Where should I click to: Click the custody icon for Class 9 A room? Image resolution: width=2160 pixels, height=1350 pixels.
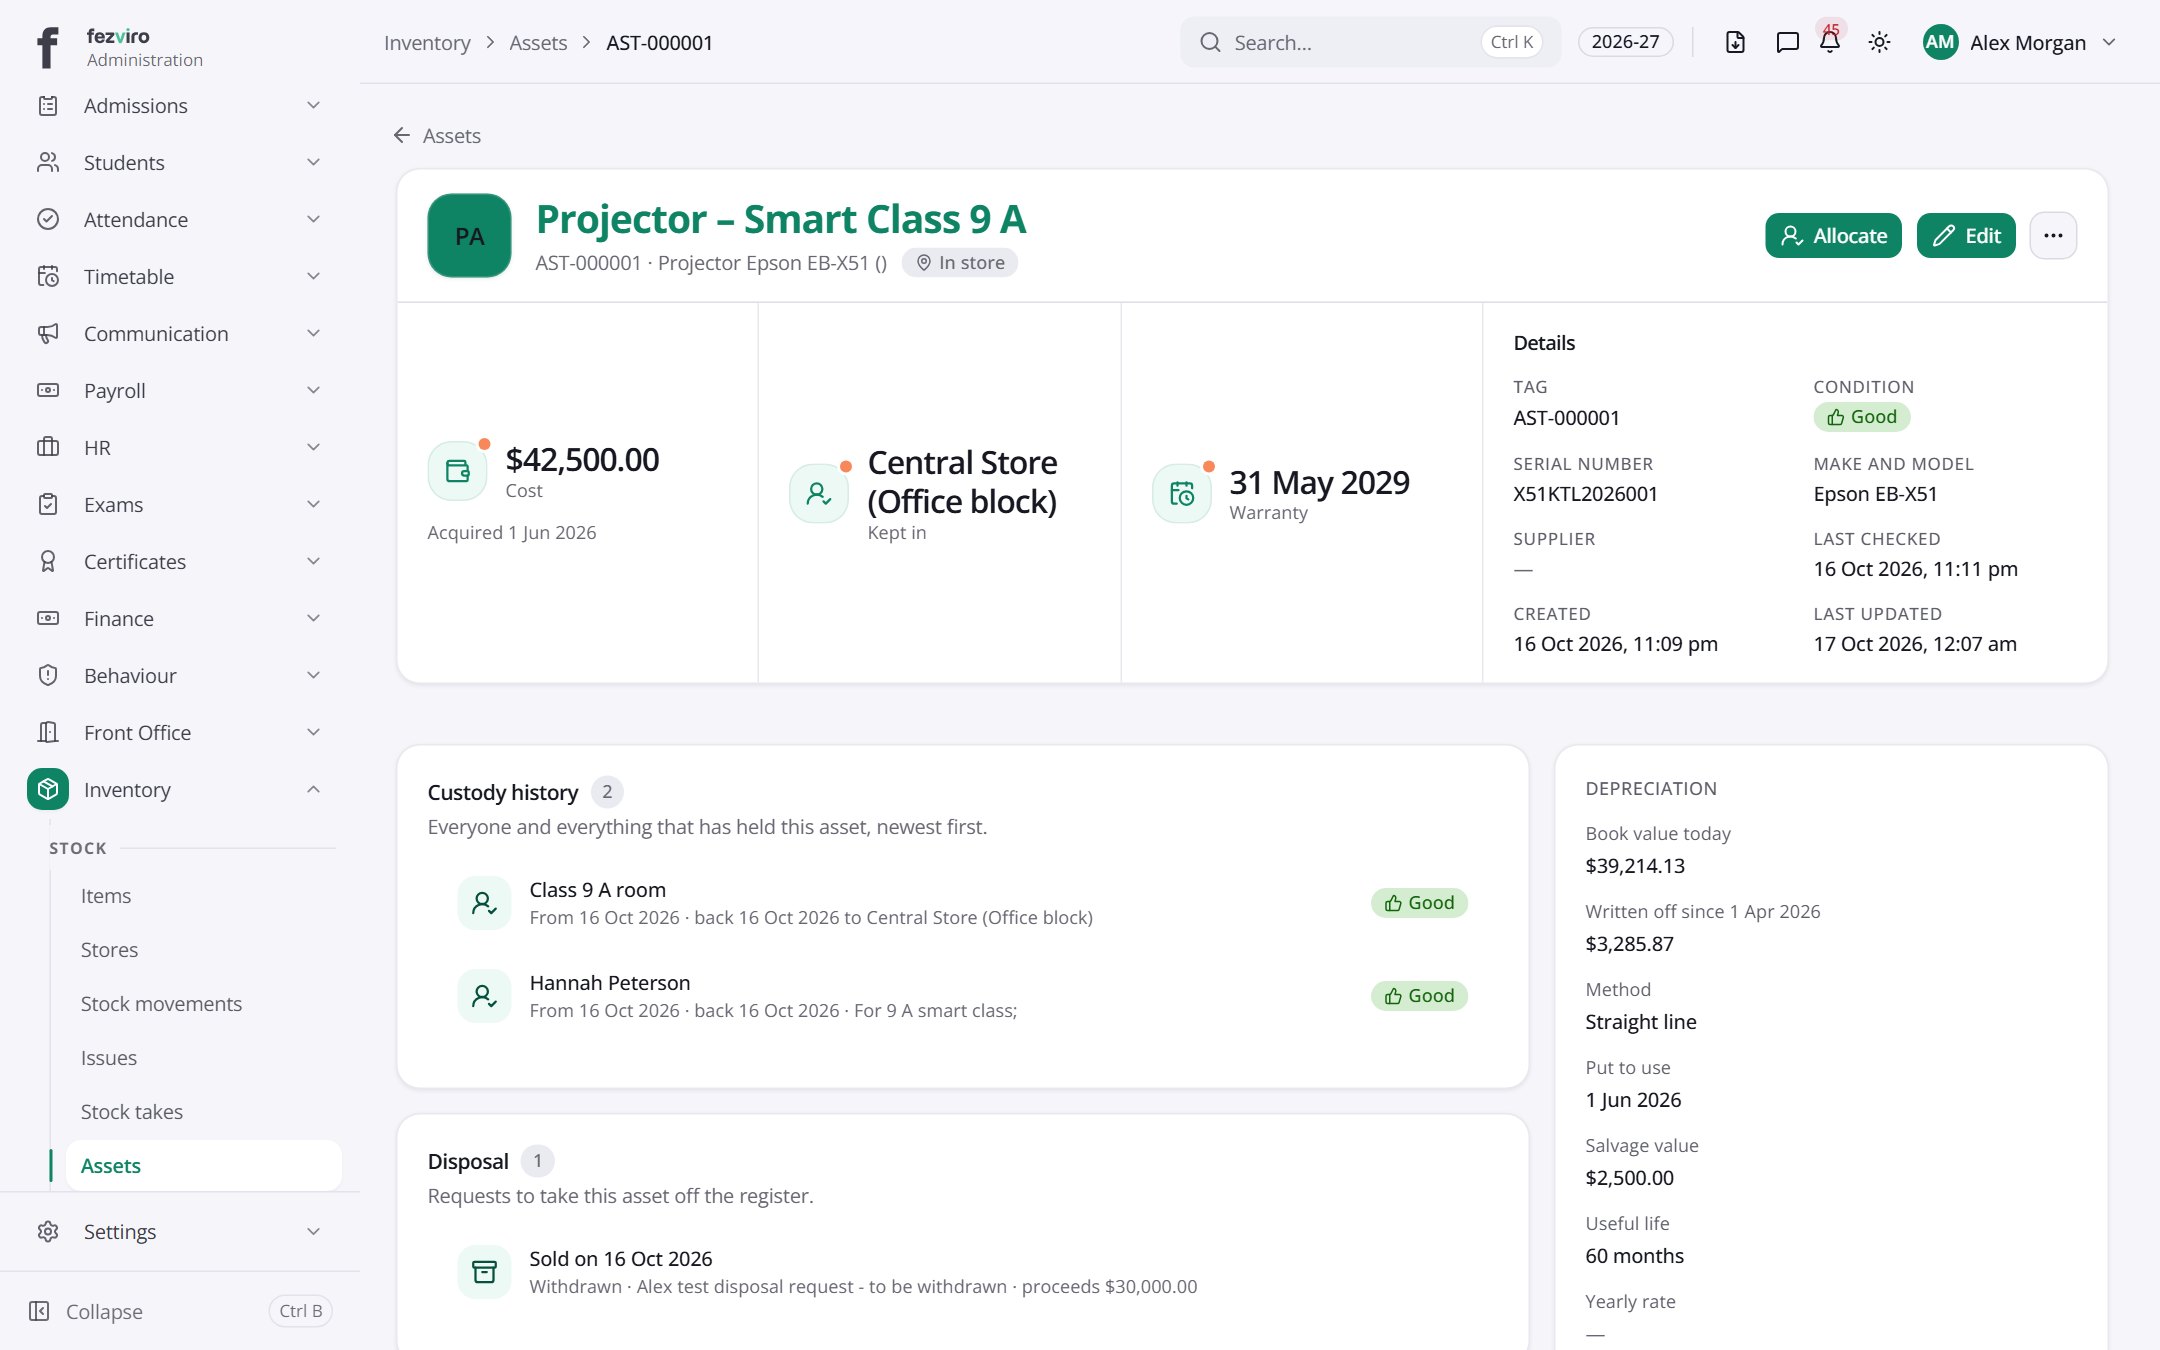click(484, 903)
